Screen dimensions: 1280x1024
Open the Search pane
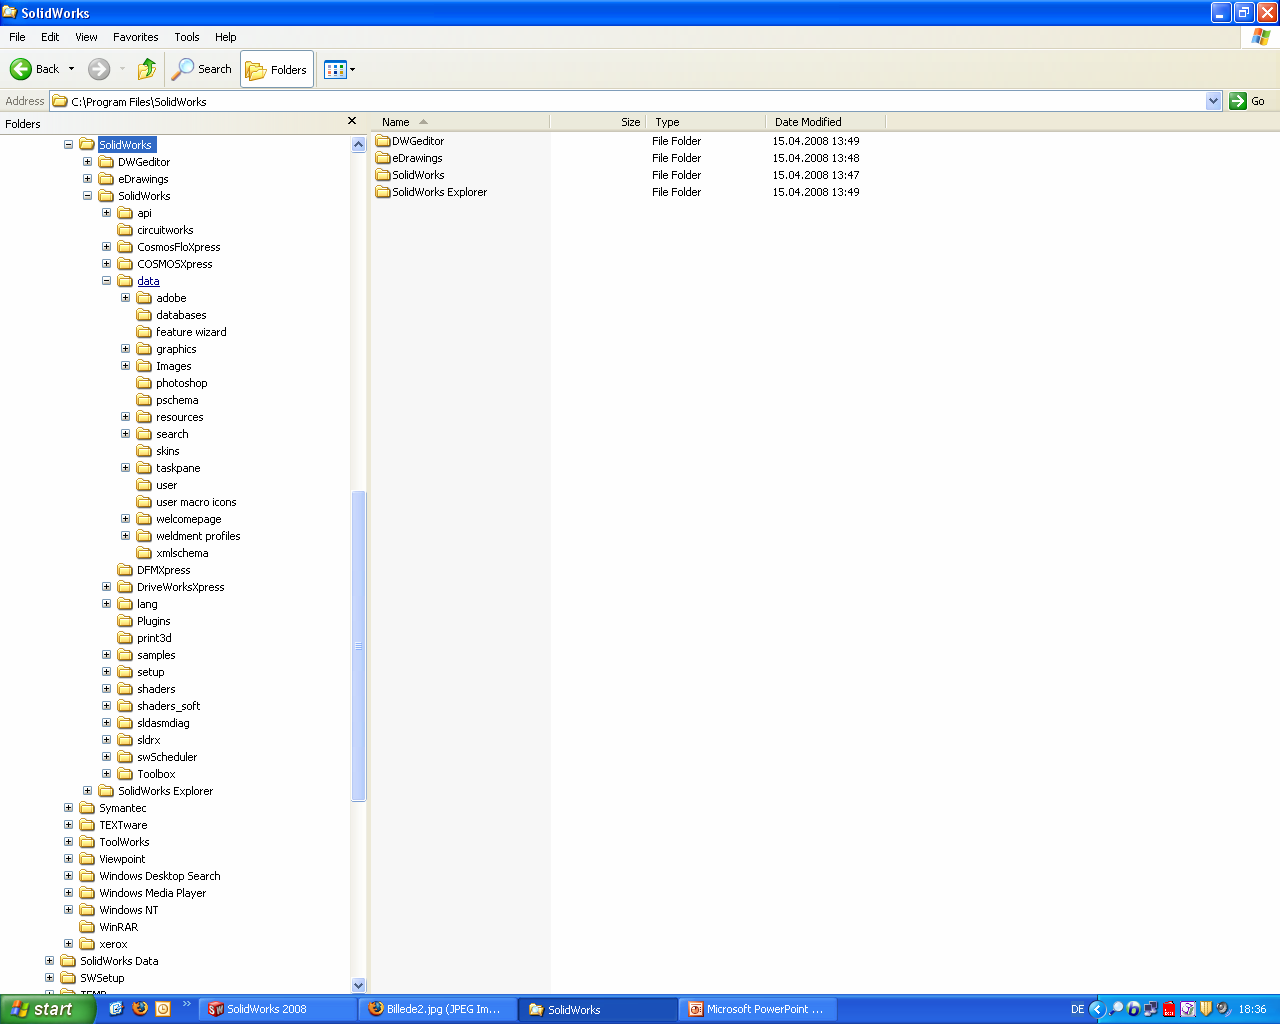click(202, 69)
